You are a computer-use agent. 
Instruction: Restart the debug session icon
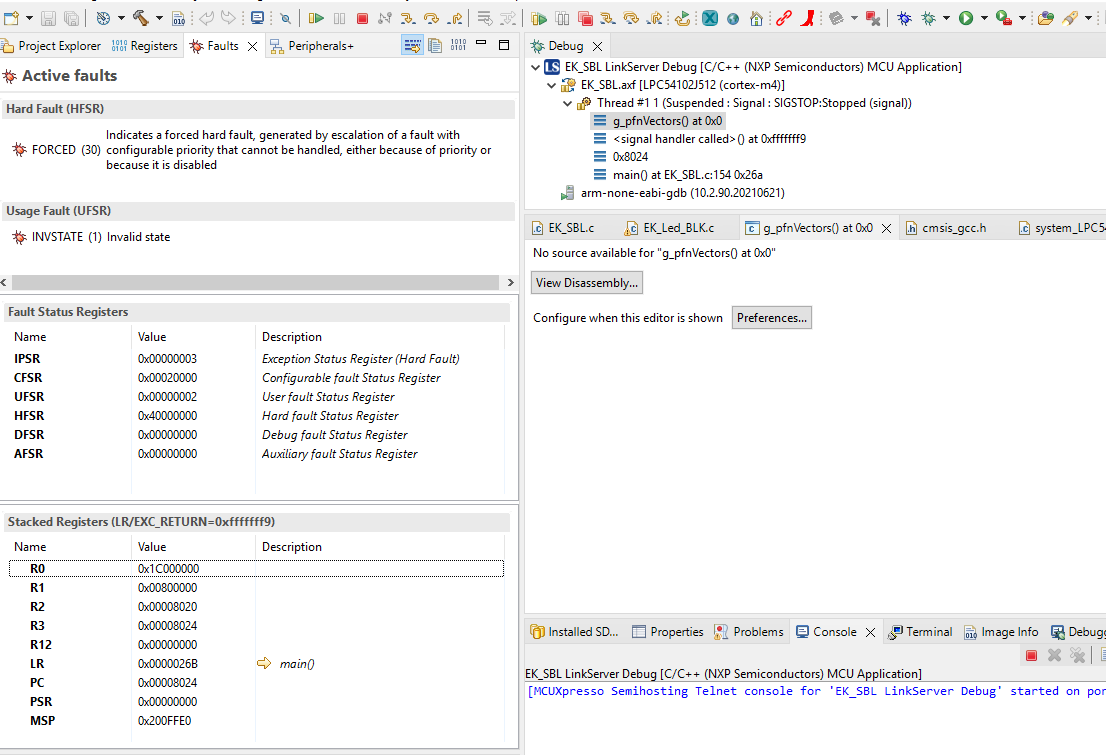point(681,17)
